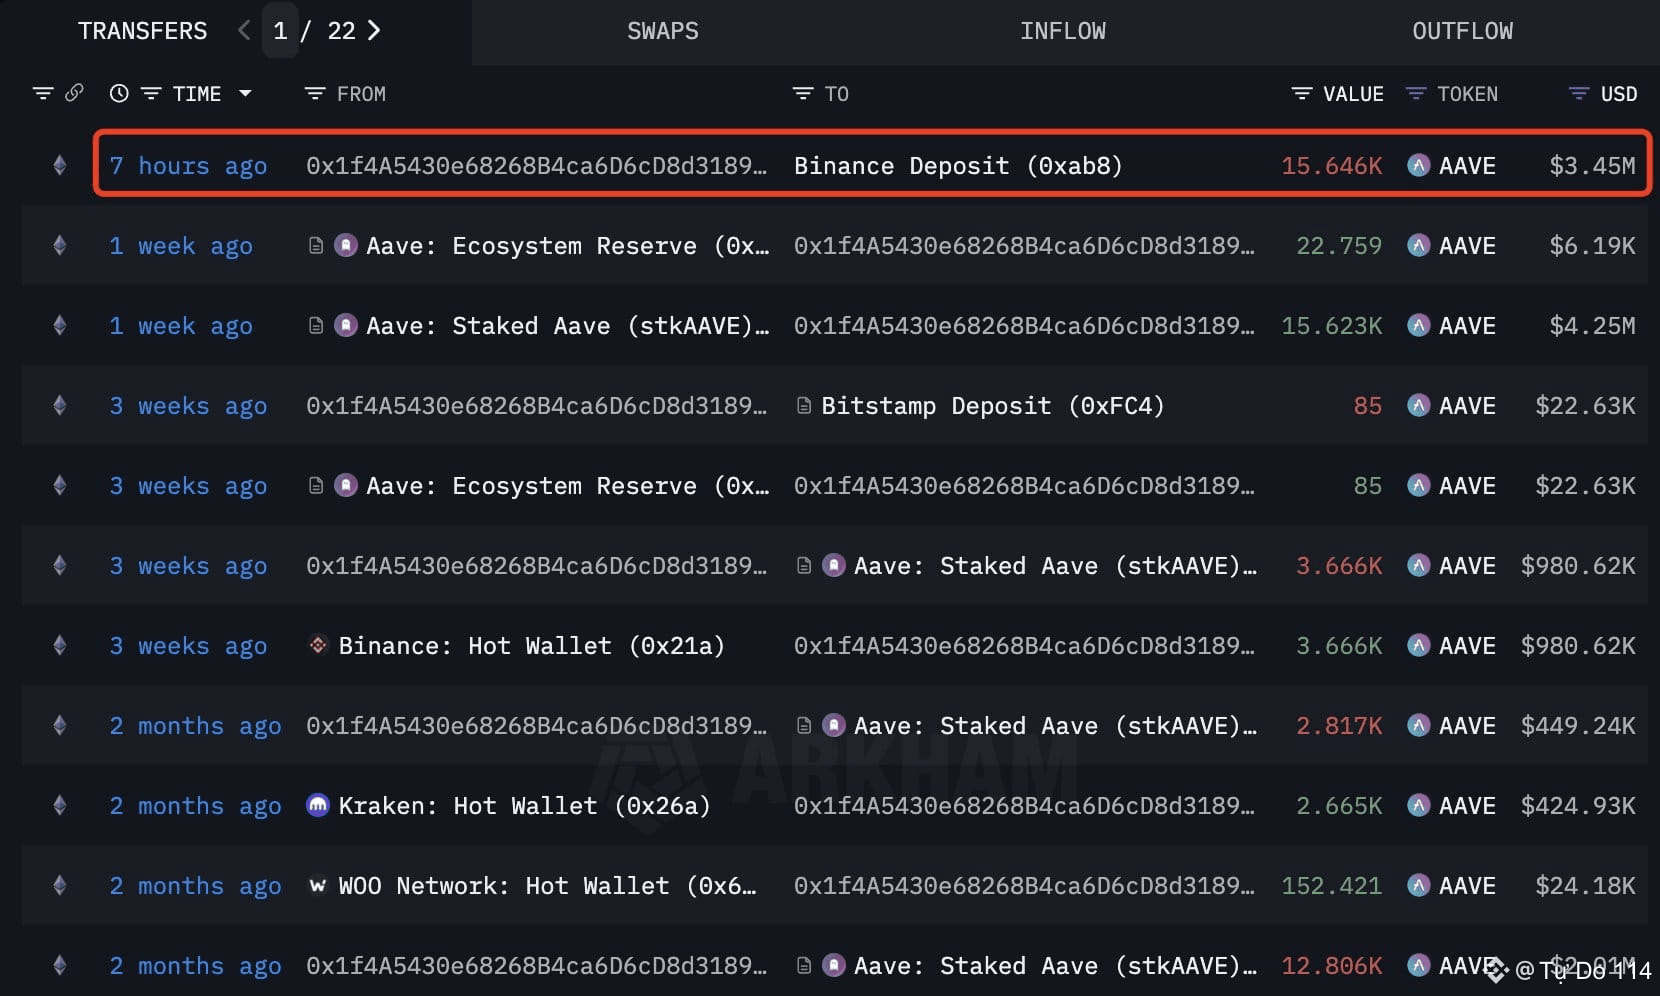The image size is (1660, 996).
Task: Click the '1 week ago' time in $6.19K row
Action: pos(181,246)
